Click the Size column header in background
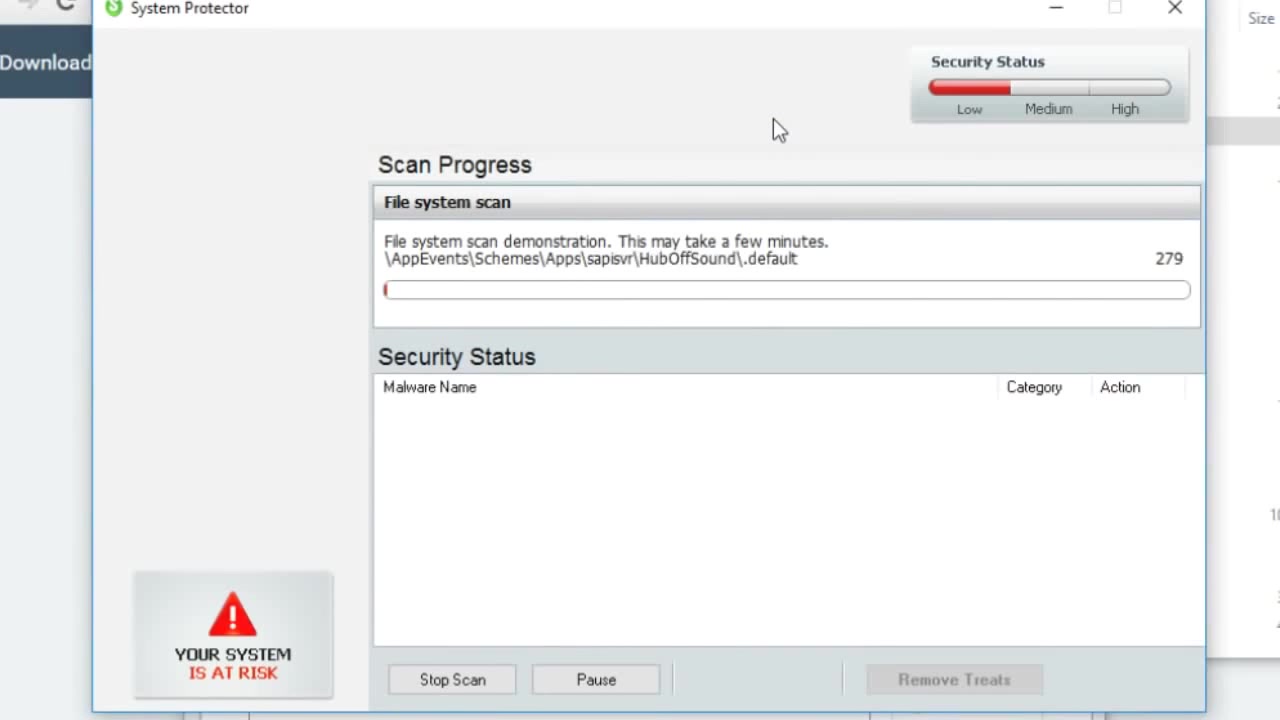The height and width of the screenshot is (720, 1280). [1261, 18]
